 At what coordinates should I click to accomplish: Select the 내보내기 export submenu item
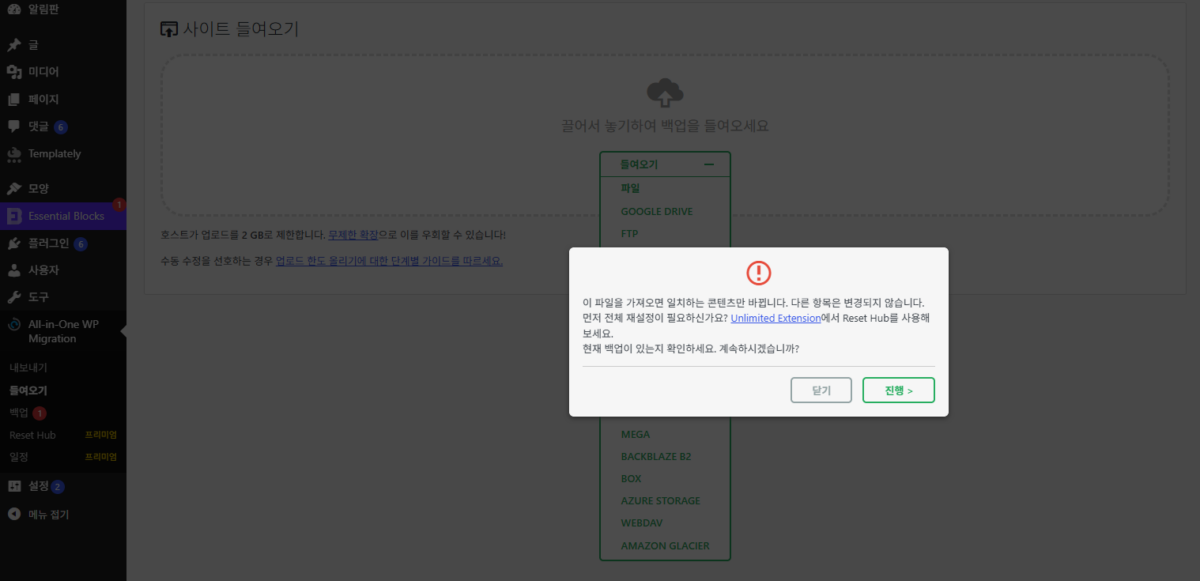pos(28,368)
